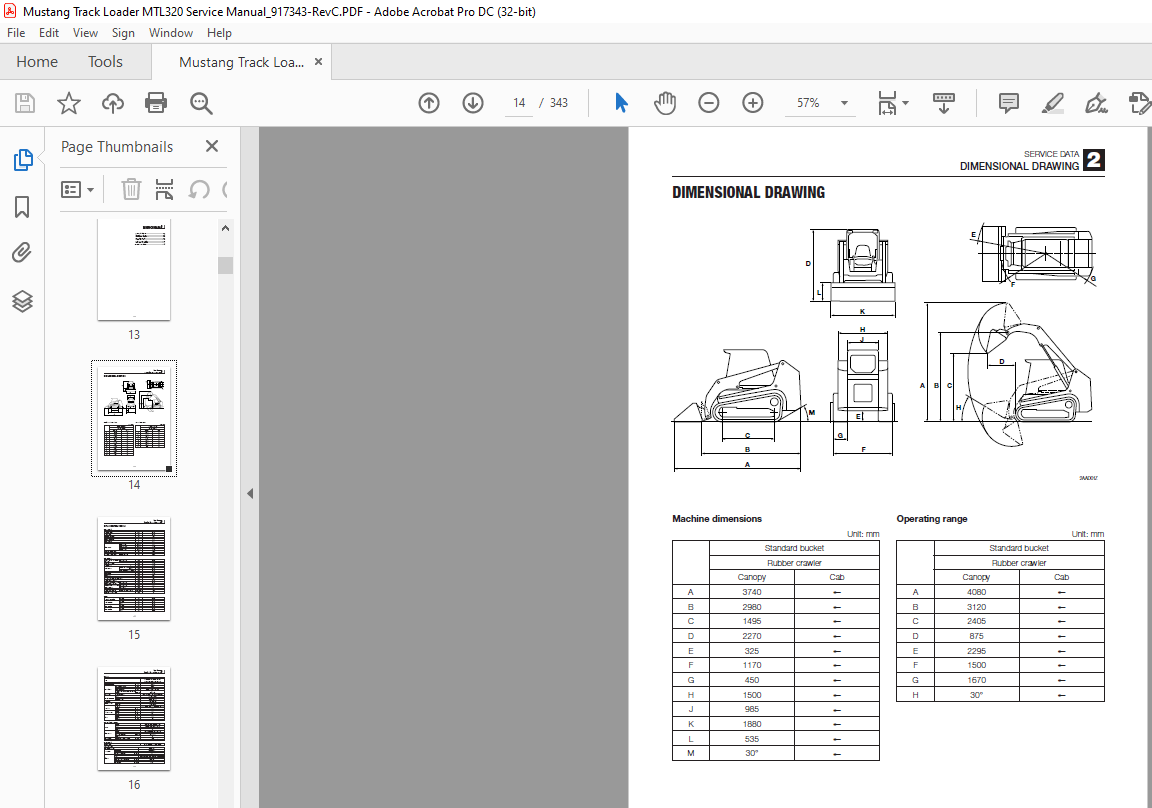Select page 14 thumbnail

pyautogui.click(x=134, y=419)
